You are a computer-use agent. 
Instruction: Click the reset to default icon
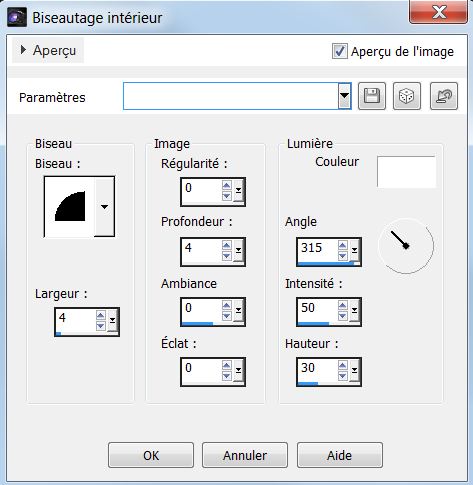[444, 96]
